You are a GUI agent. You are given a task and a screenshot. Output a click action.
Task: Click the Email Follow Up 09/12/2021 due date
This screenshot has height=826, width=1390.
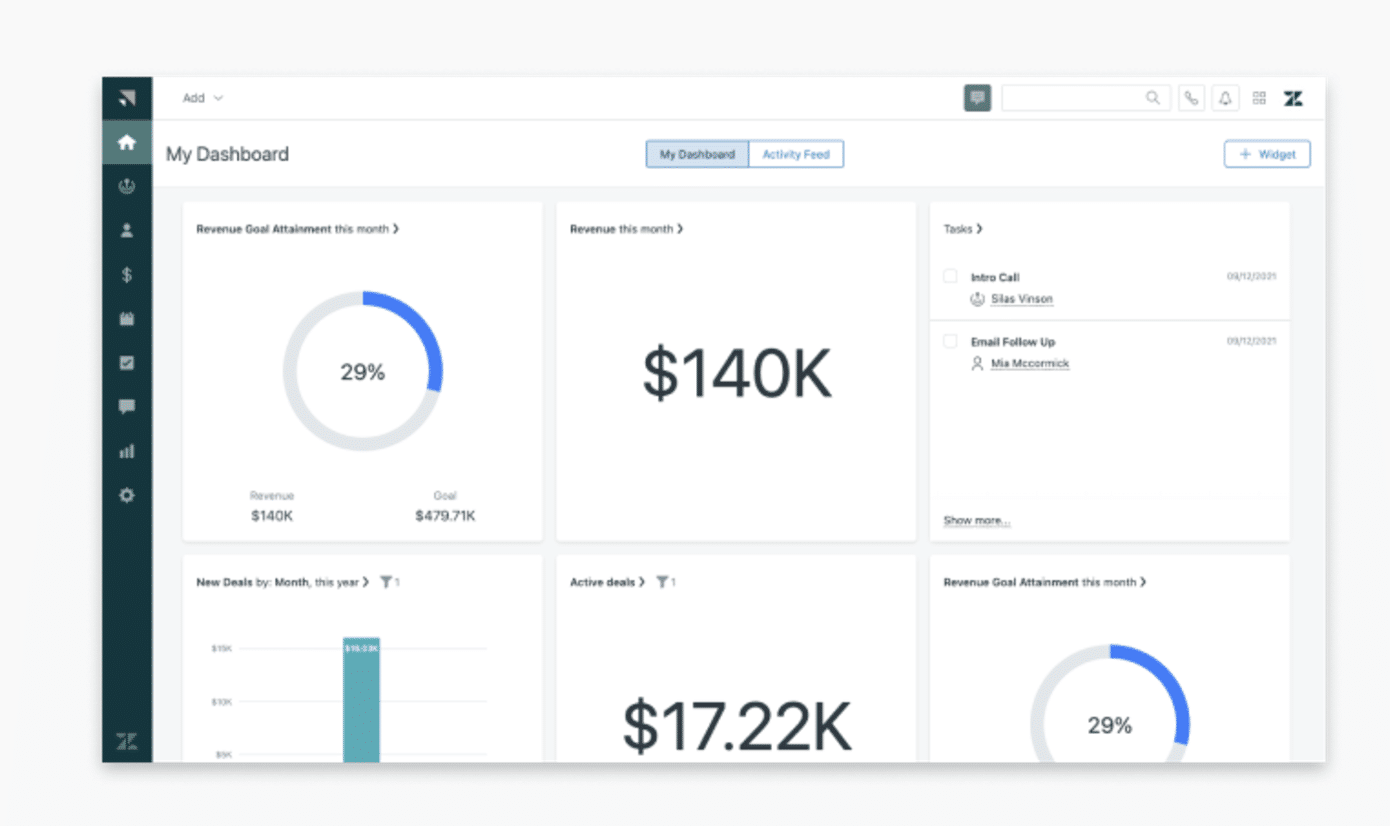coord(1251,342)
